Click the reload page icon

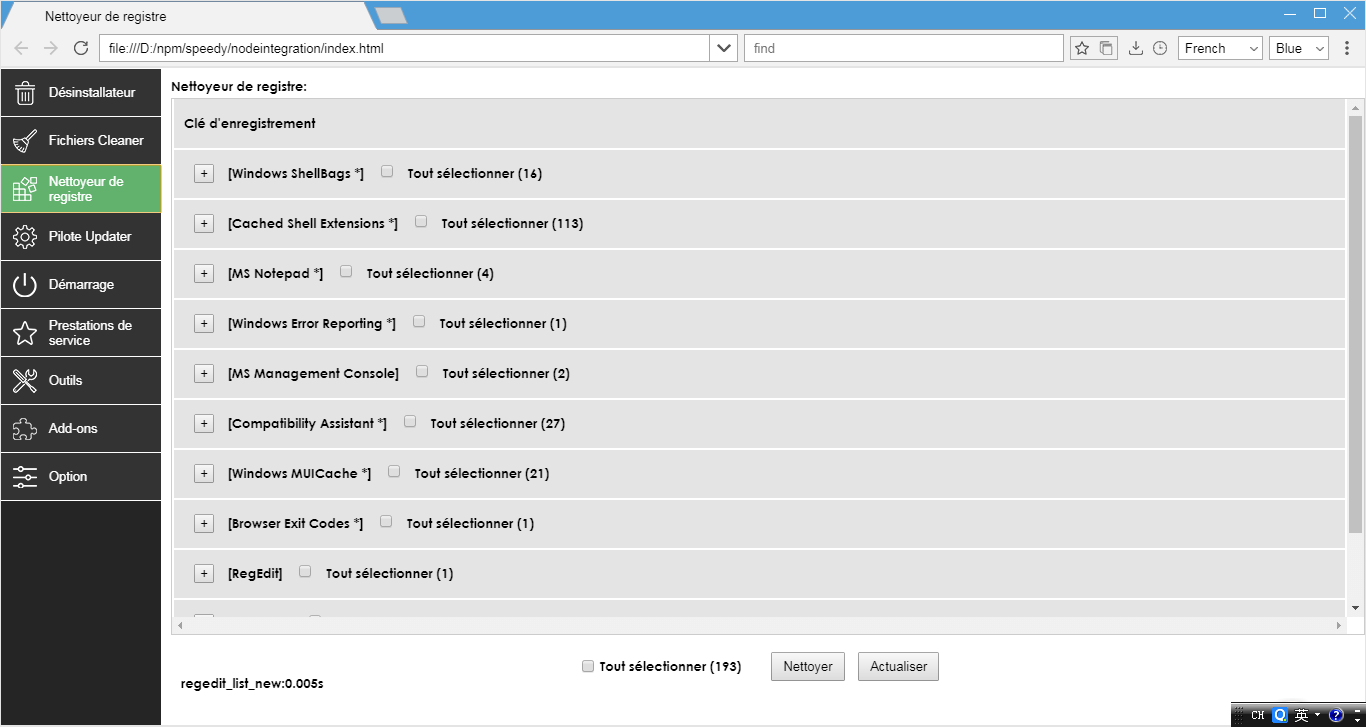point(81,48)
